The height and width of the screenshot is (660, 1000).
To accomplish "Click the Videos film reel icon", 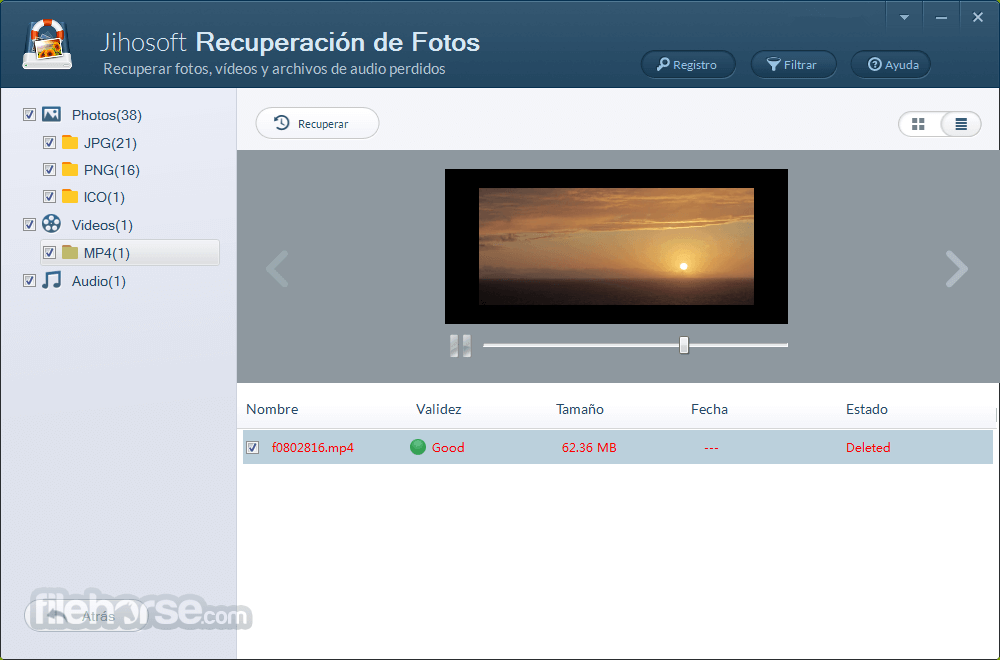I will point(52,224).
